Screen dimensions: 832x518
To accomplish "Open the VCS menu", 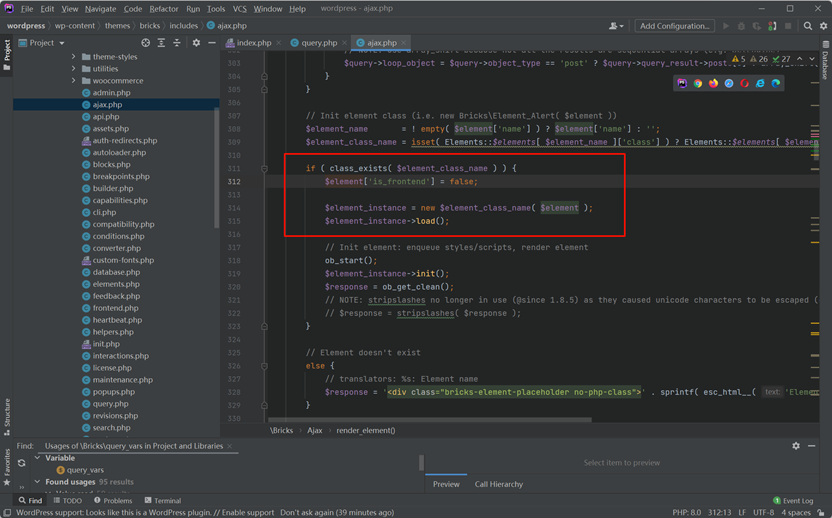I will coord(239,8).
